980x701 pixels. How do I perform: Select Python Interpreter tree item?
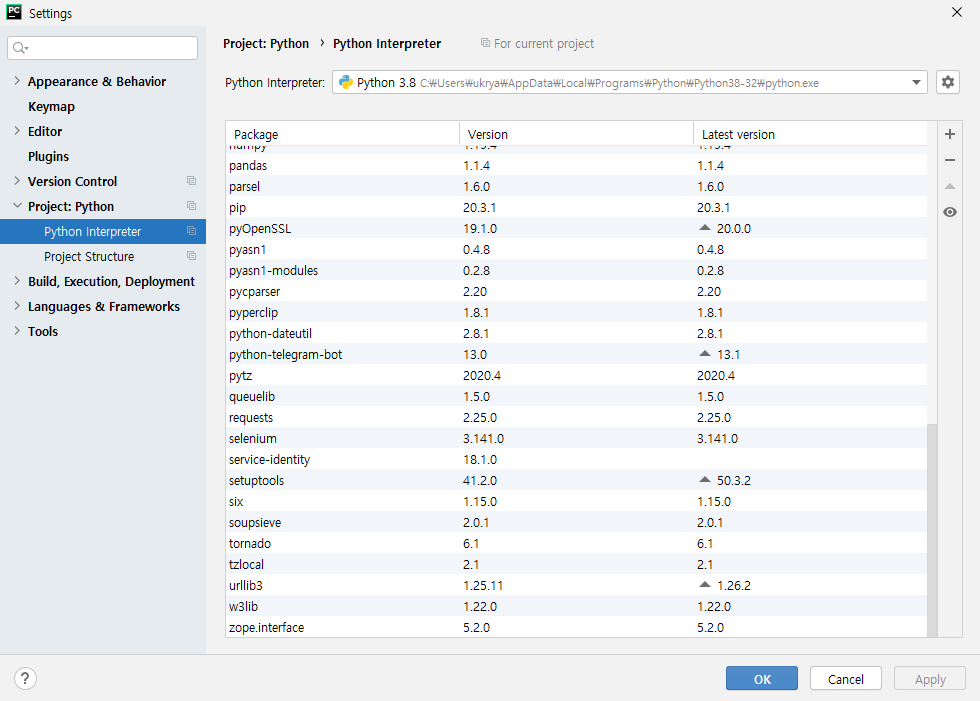click(x=102, y=231)
